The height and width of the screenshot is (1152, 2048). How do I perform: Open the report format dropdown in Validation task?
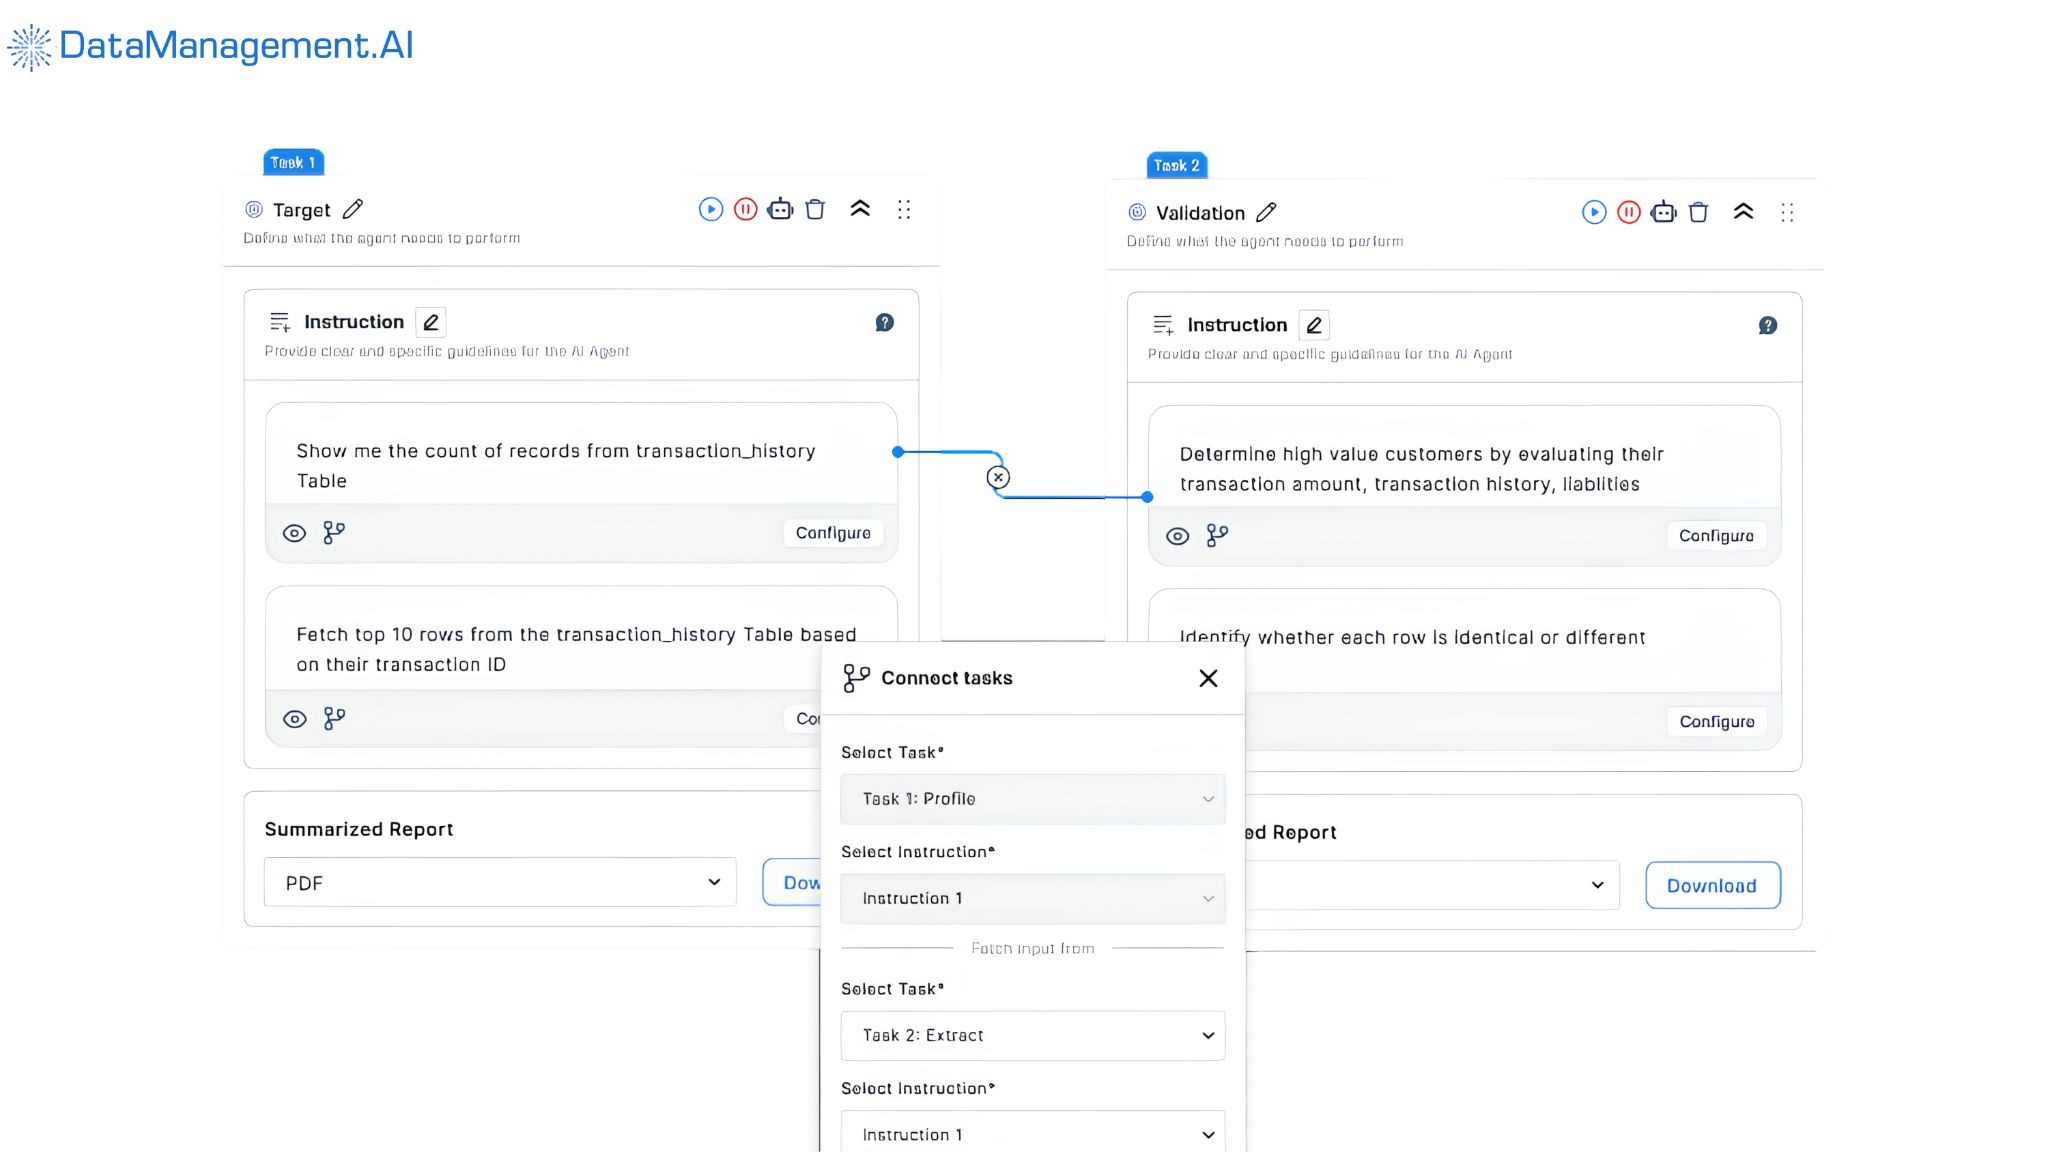(1432, 885)
